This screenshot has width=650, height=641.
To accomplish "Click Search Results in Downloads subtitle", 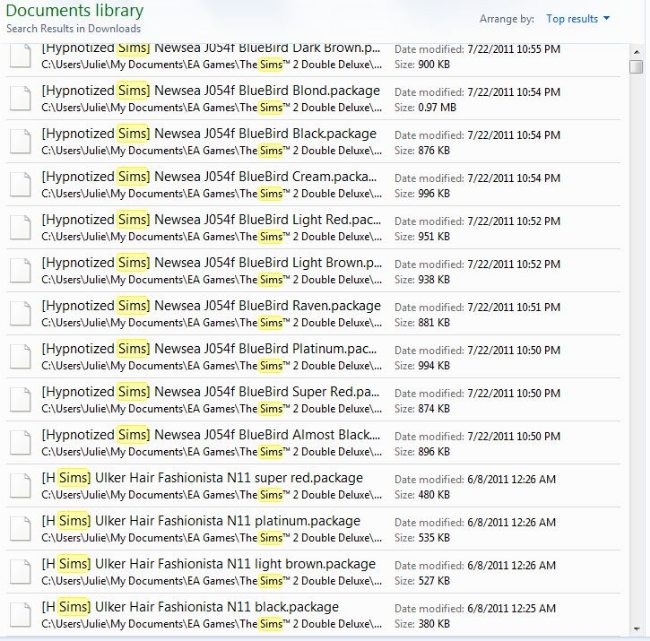I will pos(73,29).
